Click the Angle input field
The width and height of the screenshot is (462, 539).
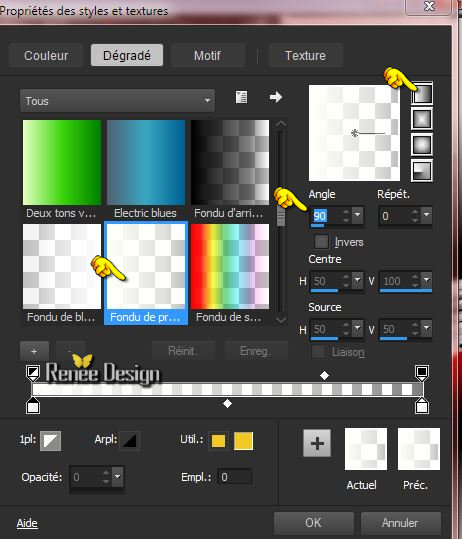(x=326, y=216)
